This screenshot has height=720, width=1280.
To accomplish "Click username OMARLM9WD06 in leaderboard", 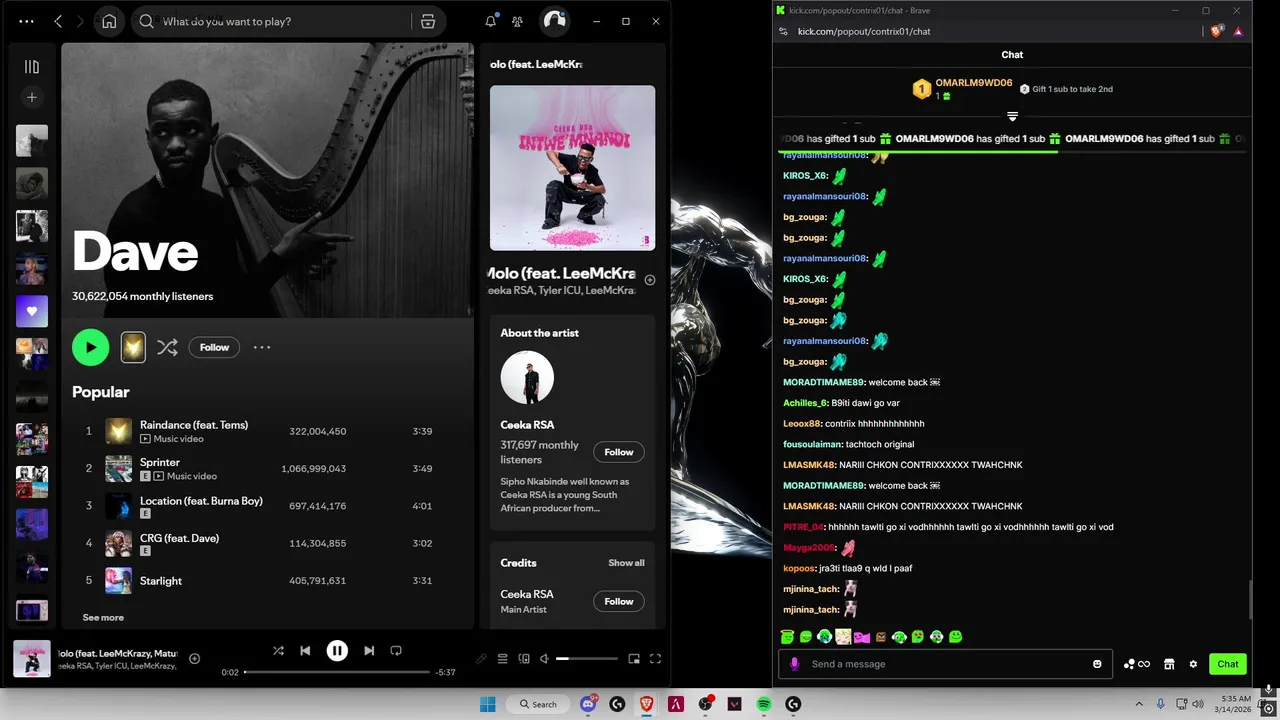I will pyautogui.click(x=974, y=83).
